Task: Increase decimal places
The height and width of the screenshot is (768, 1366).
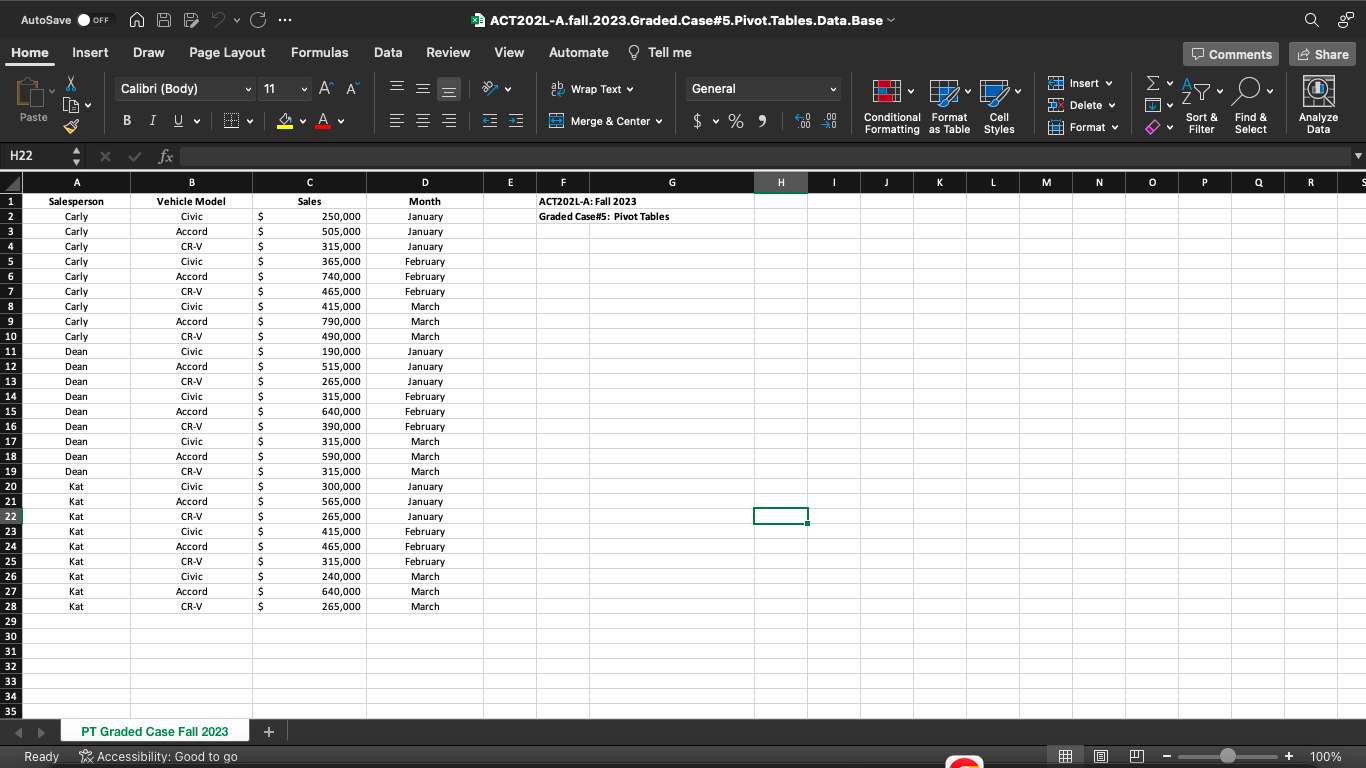Action: pos(802,121)
